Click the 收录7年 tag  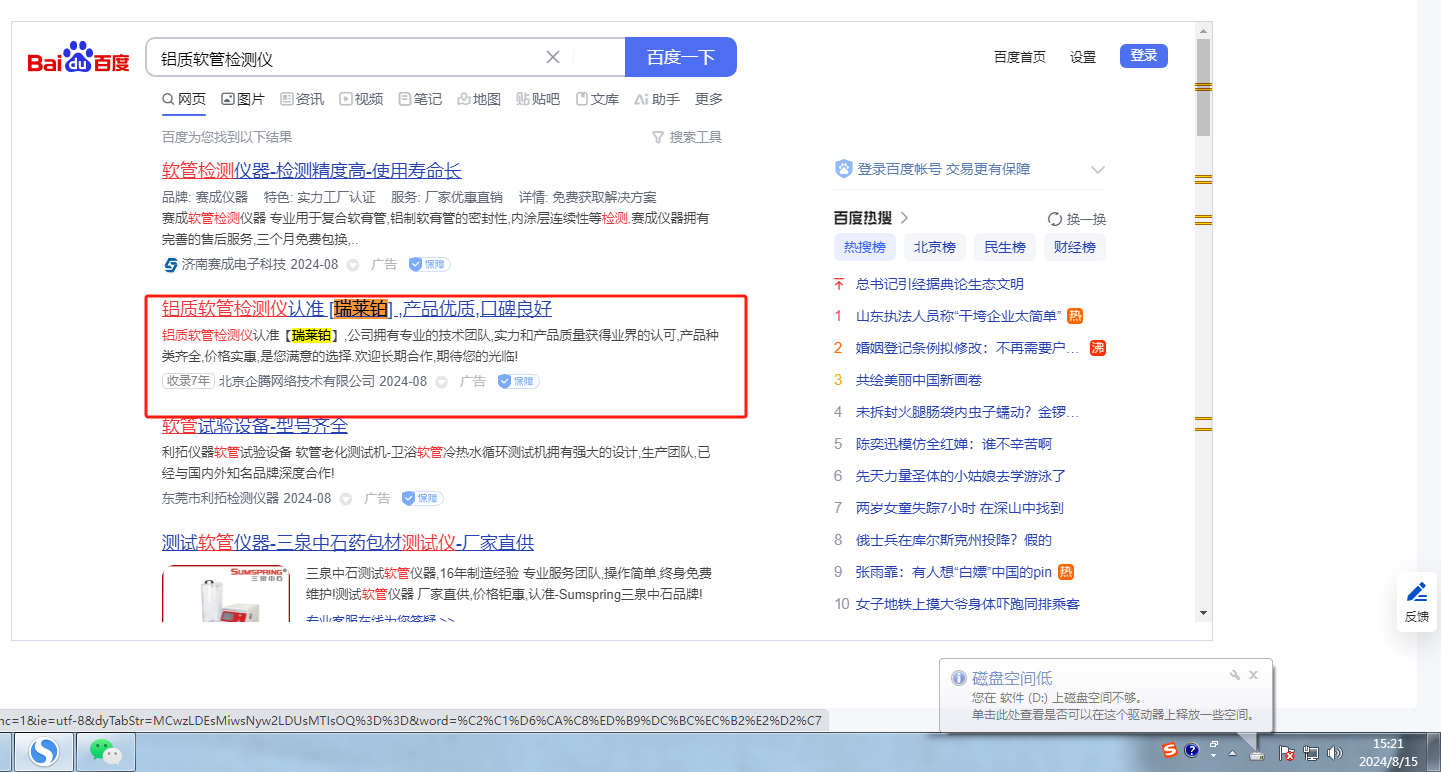(188, 381)
